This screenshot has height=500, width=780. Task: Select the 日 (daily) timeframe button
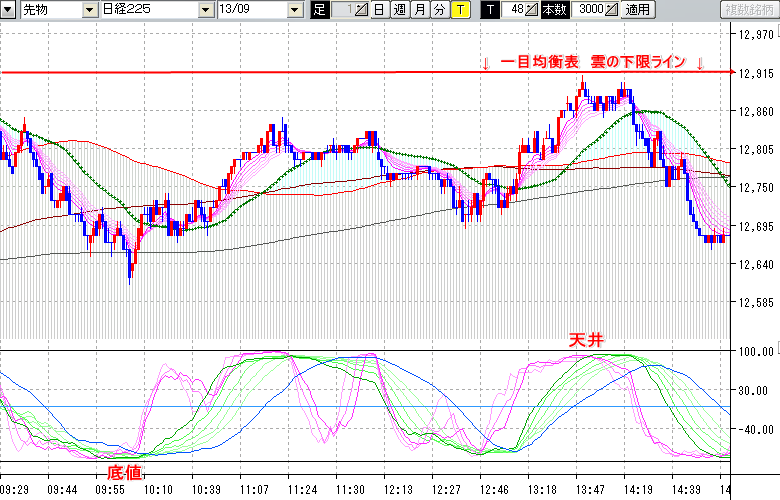pos(379,10)
